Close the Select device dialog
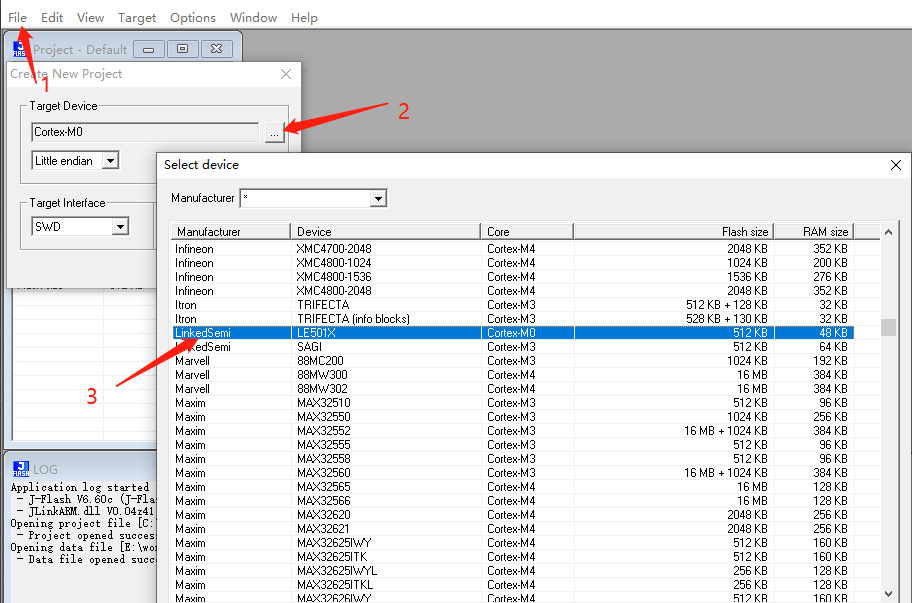This screenshot has width=912, height=603. (896, 165)
